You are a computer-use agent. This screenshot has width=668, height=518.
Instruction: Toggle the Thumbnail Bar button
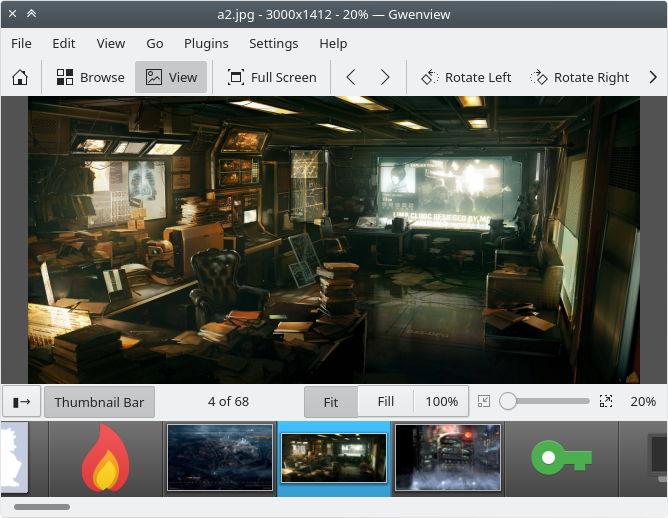pos(99,402)
